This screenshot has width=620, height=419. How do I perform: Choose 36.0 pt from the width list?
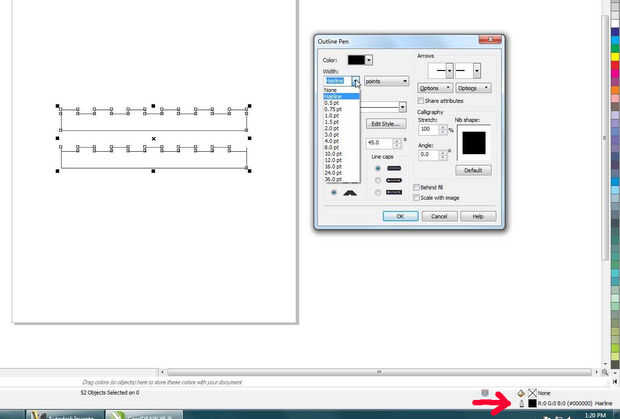tap(342, 179)
